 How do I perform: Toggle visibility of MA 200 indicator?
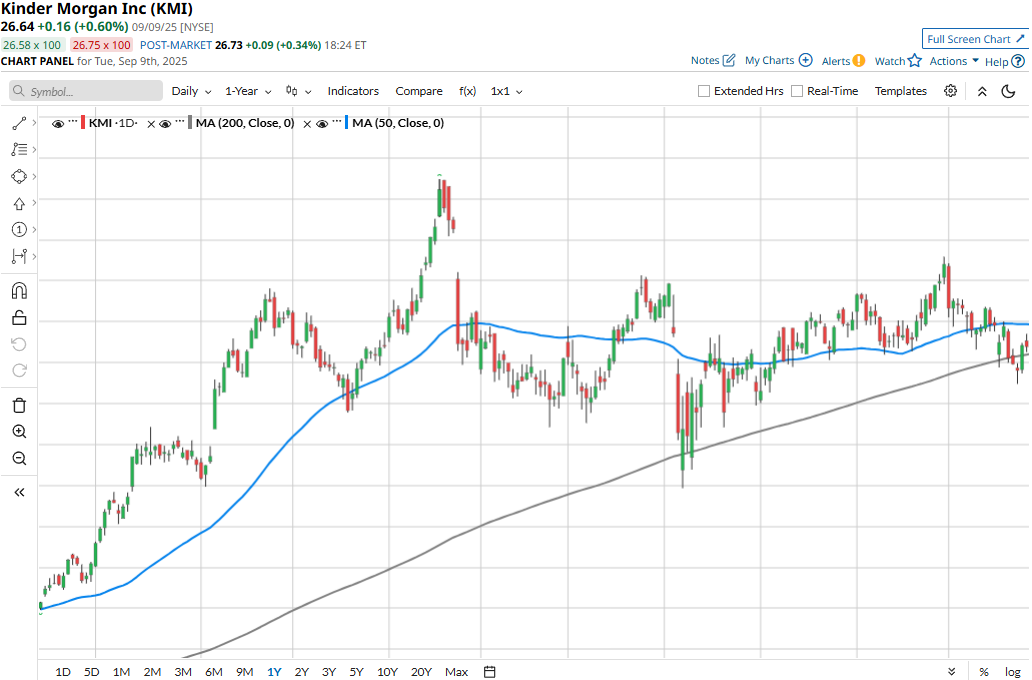[165, 124]
